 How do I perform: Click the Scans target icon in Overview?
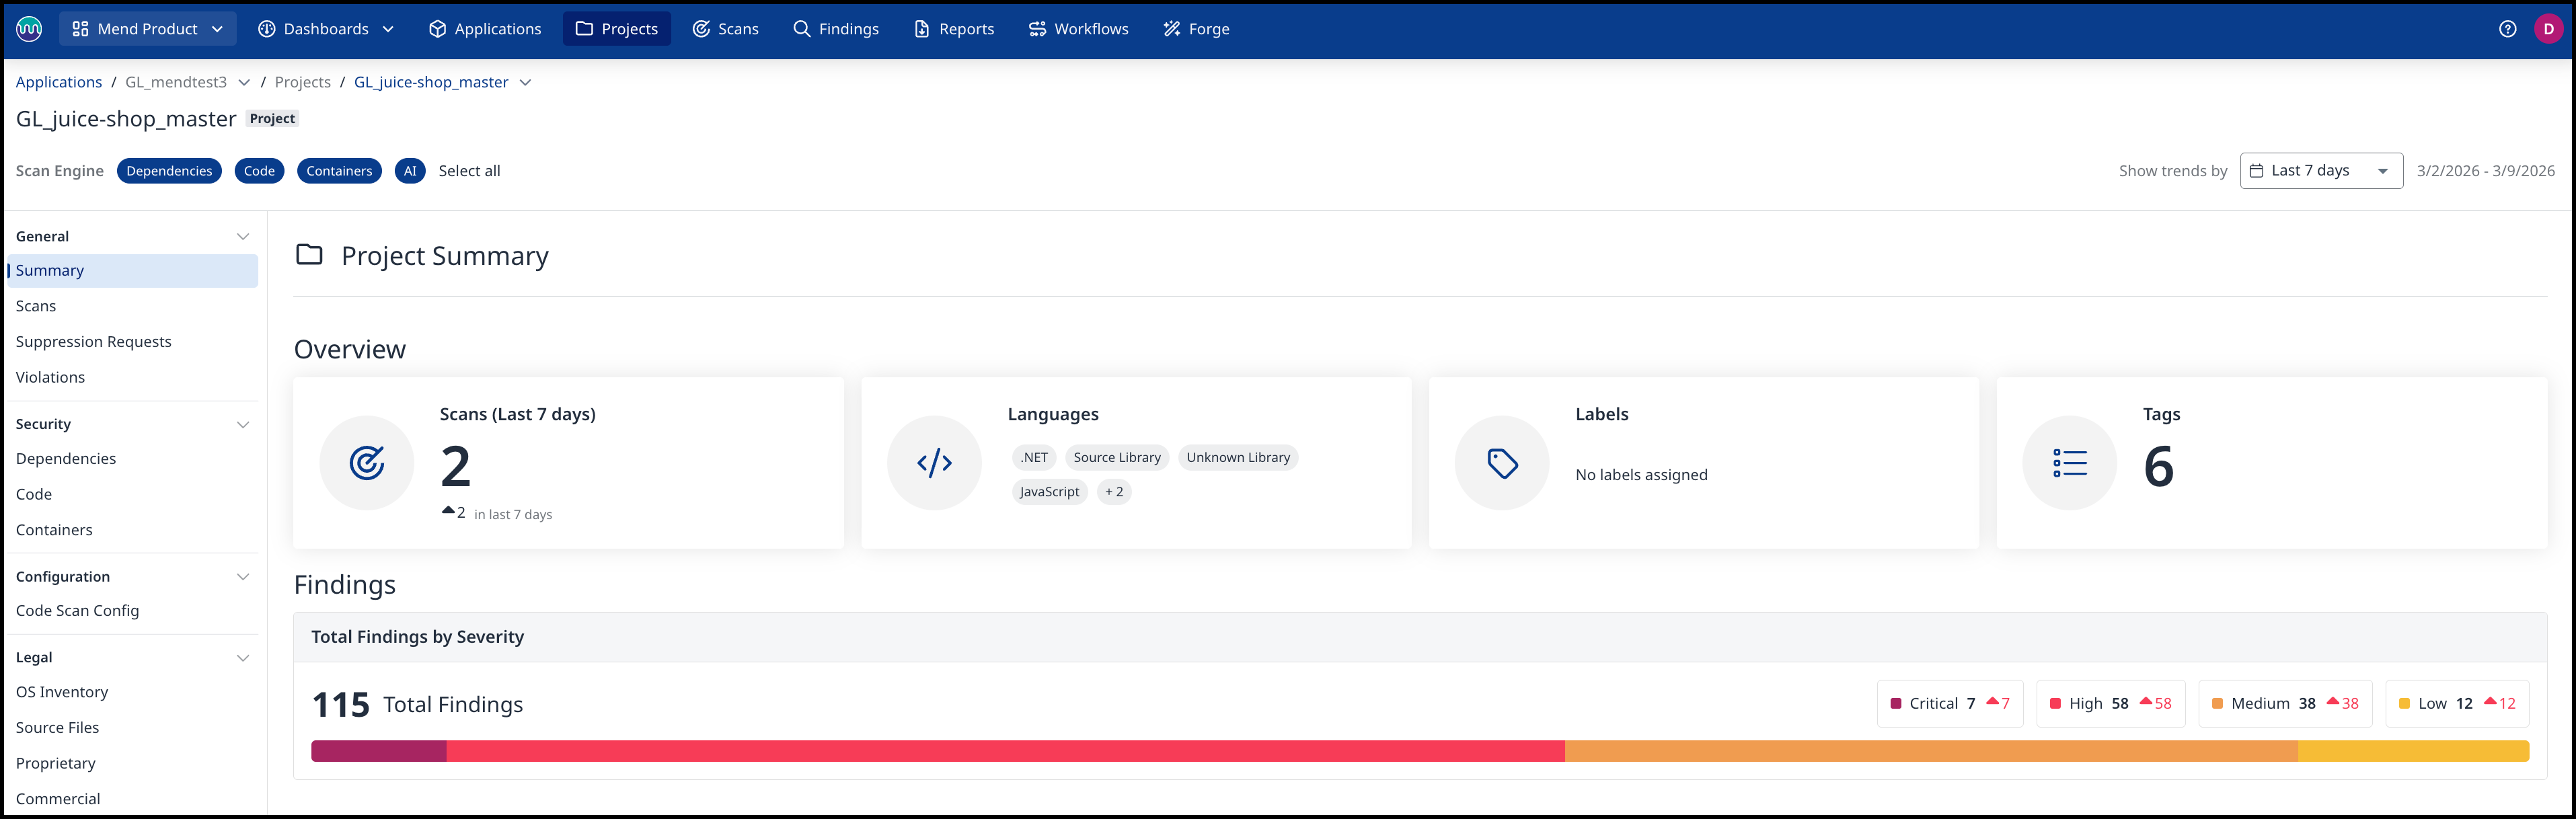367,463
